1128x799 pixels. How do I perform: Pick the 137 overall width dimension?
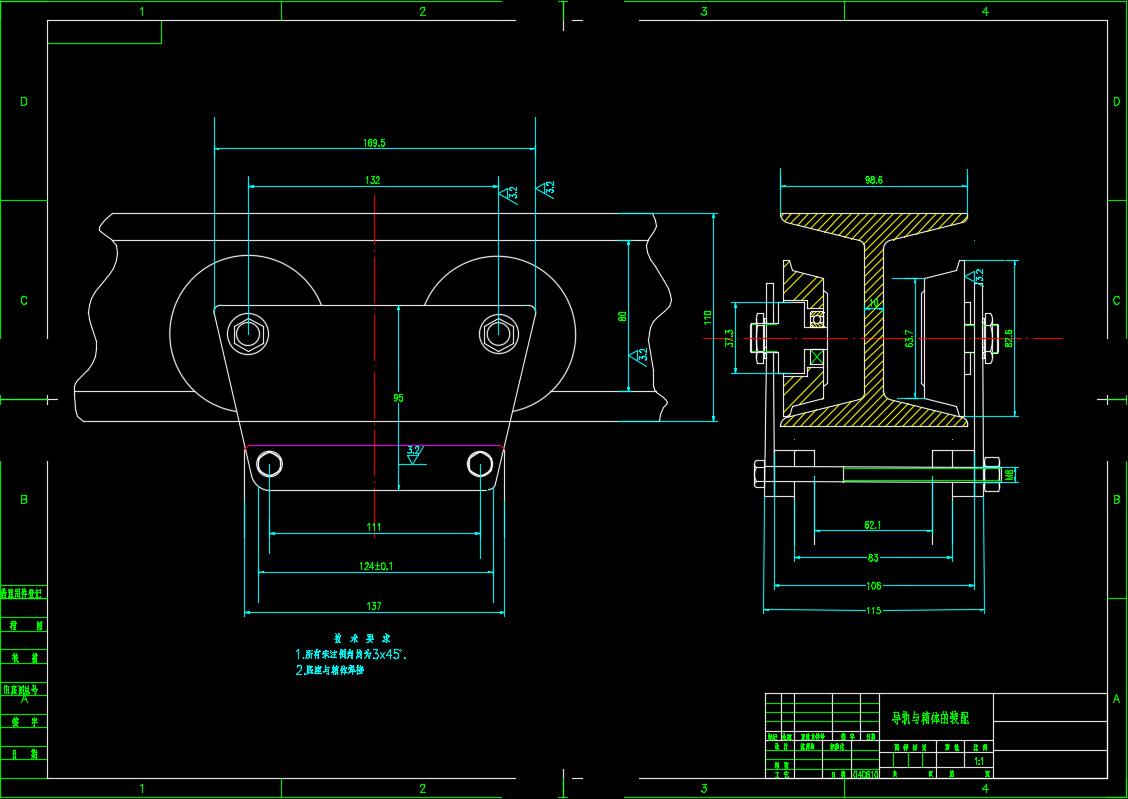tap(374, 606)
